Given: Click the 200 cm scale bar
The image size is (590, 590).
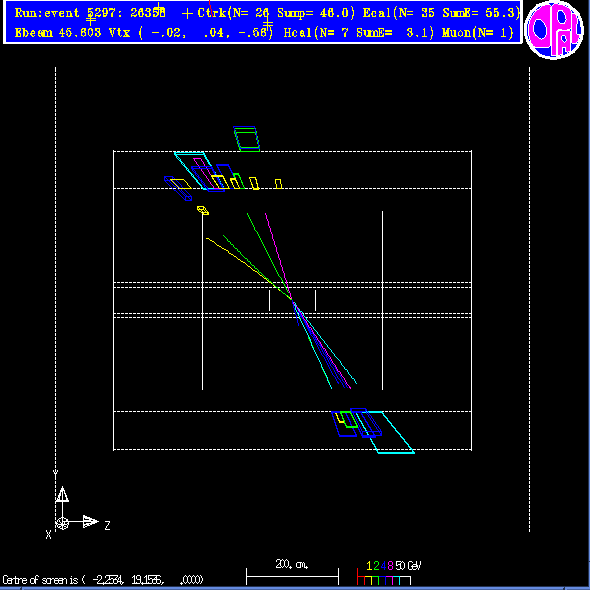Looking at the screenshot, I should [x=292, y=577].
